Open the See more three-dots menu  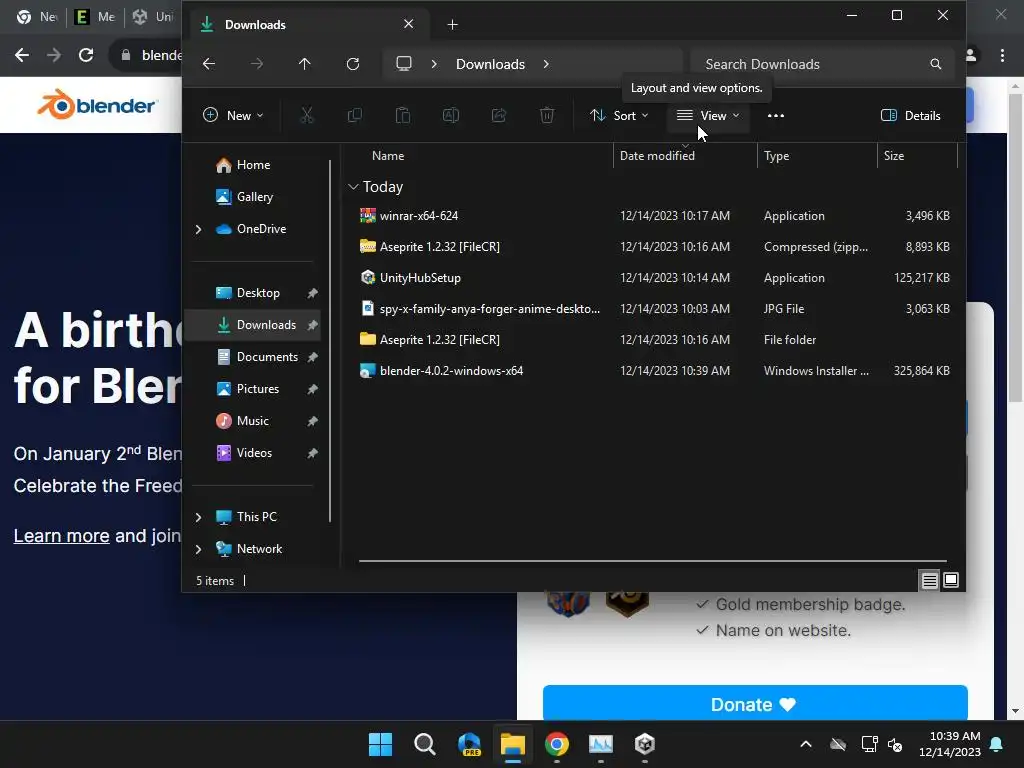[x=776, y=116]
